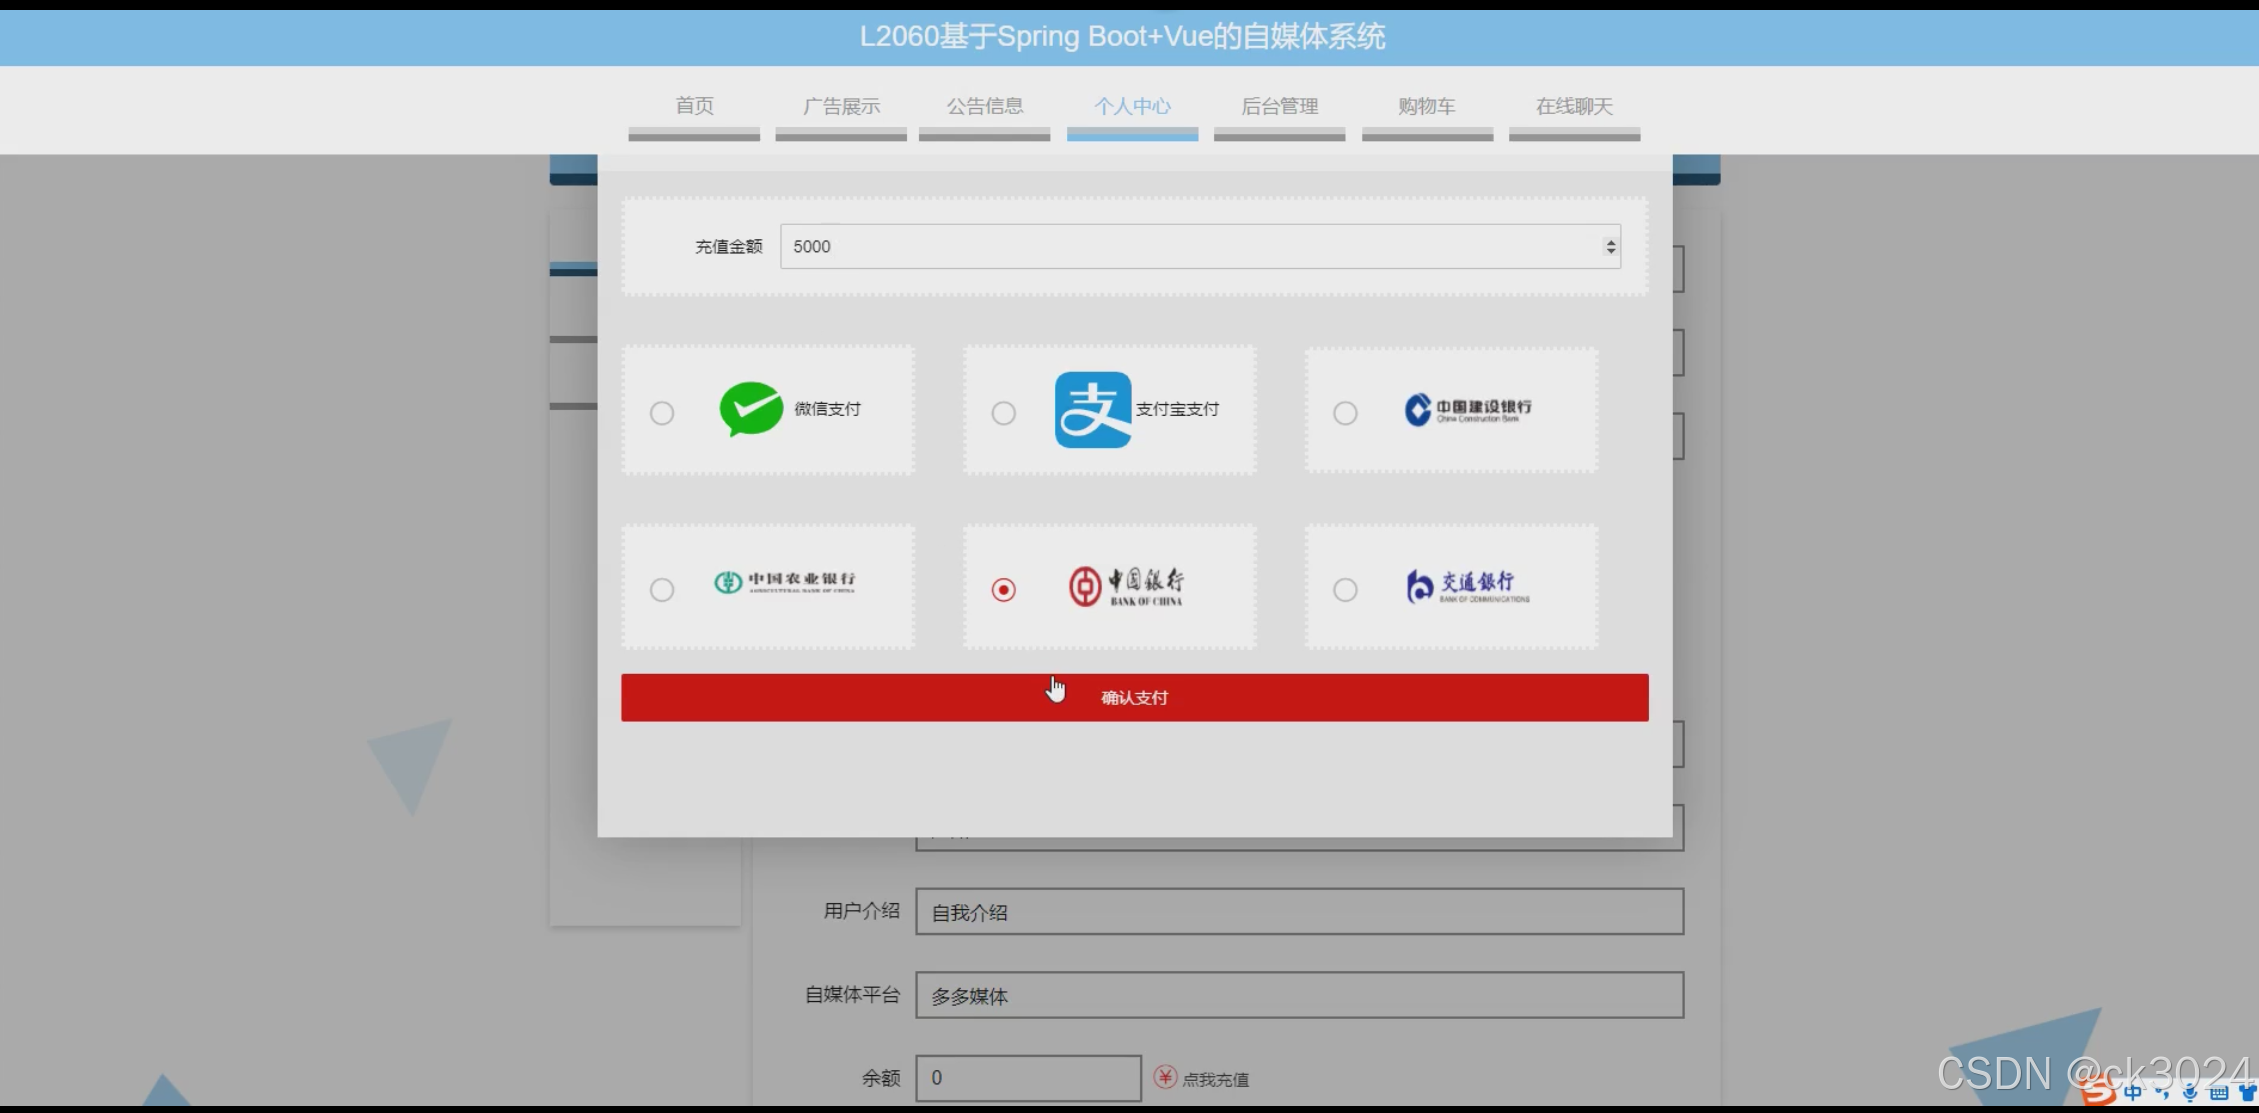This screenshot has height=1113, width=2259.
Task: Click the ¥ icon beside 点我充值
Action: 1165,1078
